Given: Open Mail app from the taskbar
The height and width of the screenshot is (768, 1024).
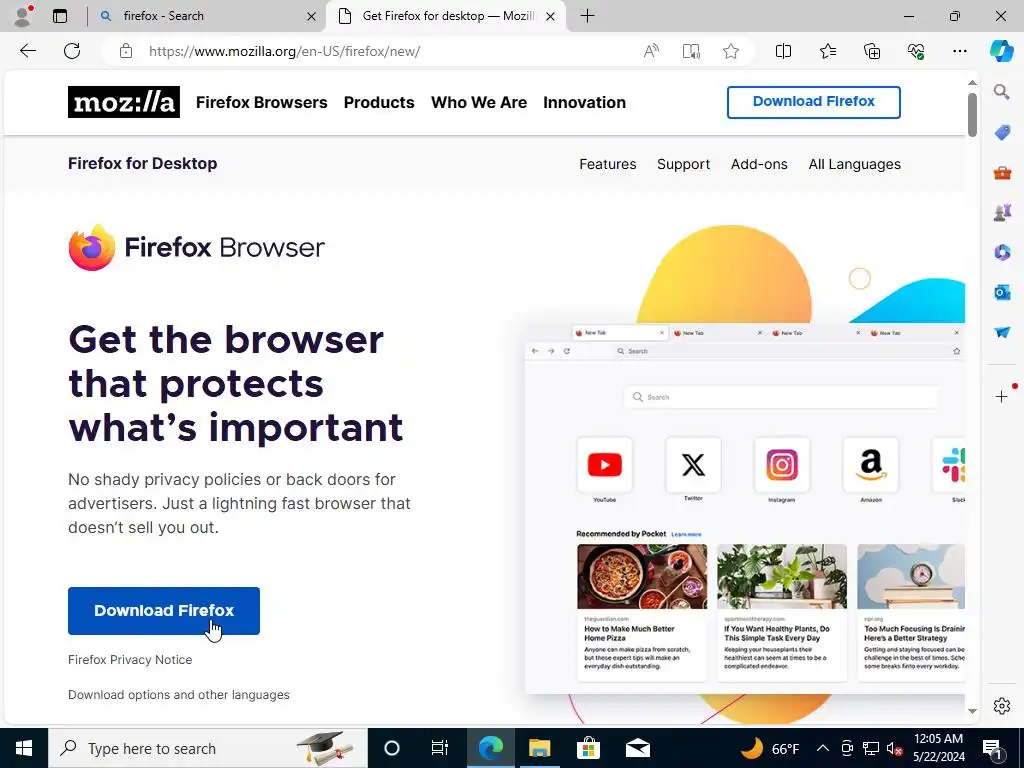Looking at the screenshot, I should tap(637, 748).
